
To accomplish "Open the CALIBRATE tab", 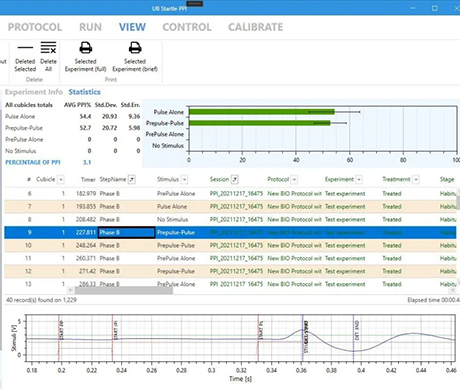I will point(256,27).
